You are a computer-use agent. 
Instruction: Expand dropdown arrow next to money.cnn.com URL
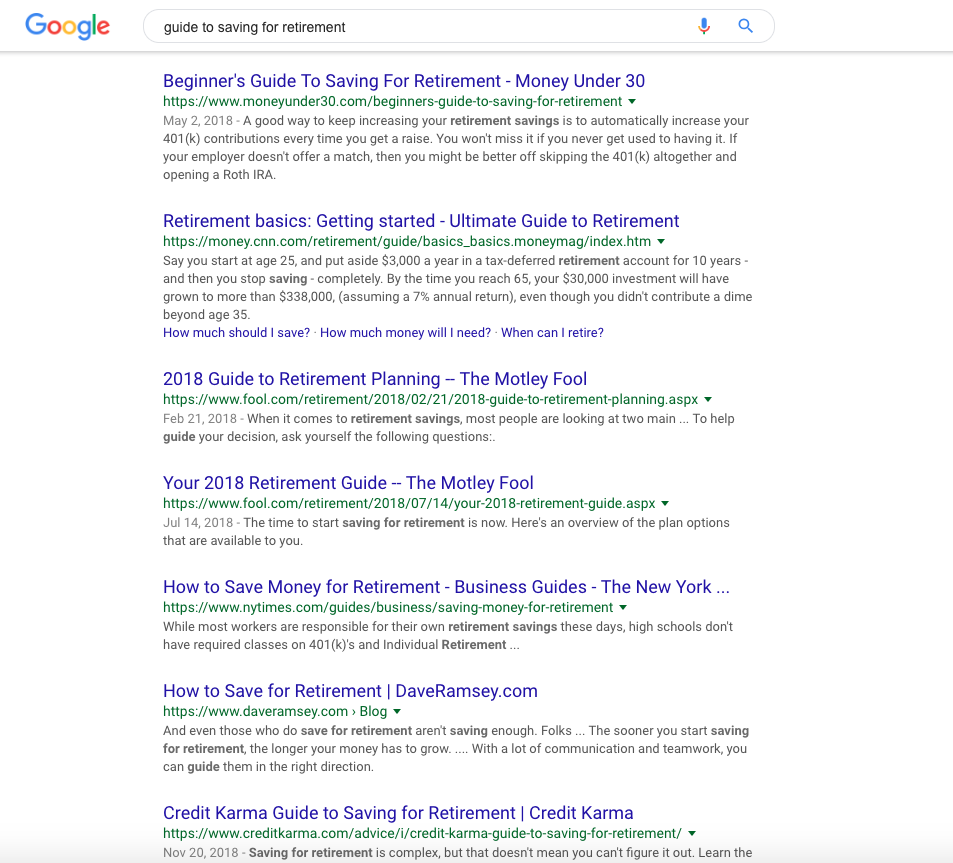click(661, 241)
